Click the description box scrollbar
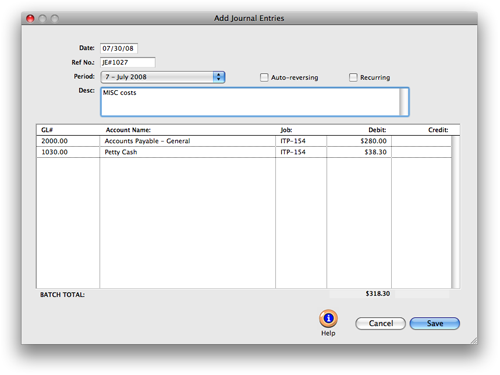 point(404,102)
